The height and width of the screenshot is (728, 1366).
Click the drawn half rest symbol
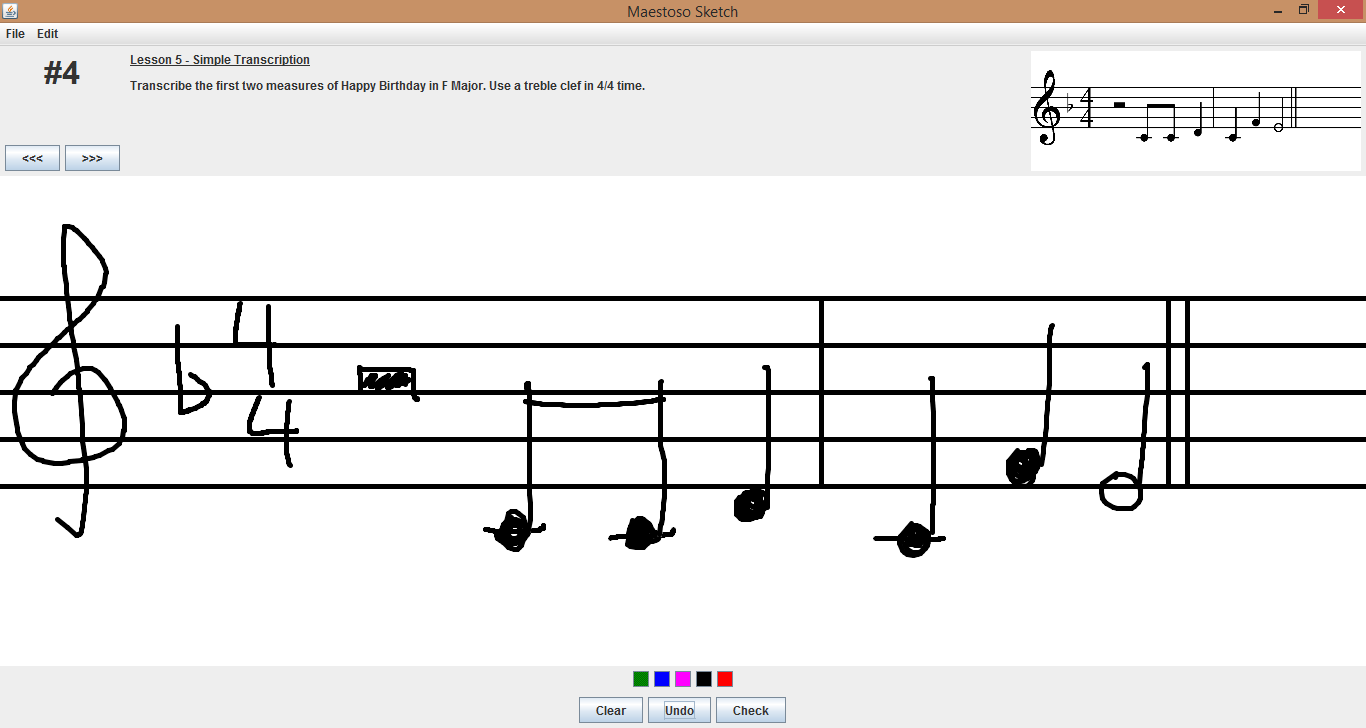[x=388, y=381]
